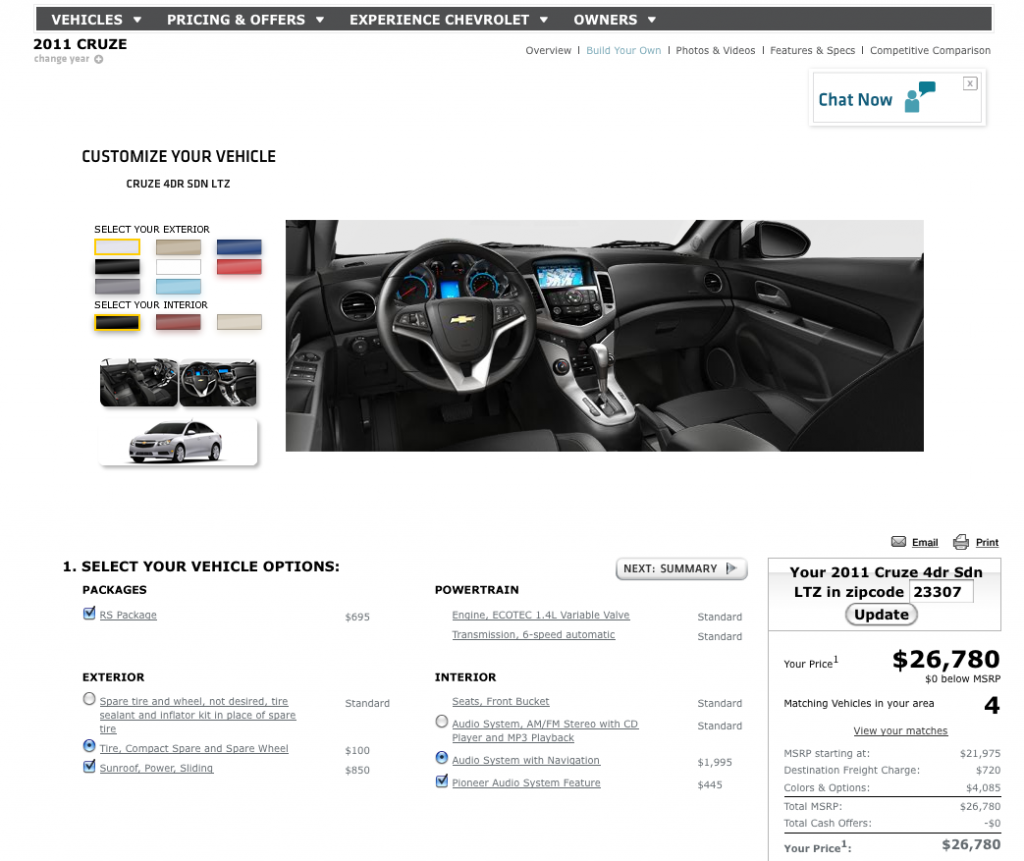Select the silver exterior color swatch

(118, 247)
